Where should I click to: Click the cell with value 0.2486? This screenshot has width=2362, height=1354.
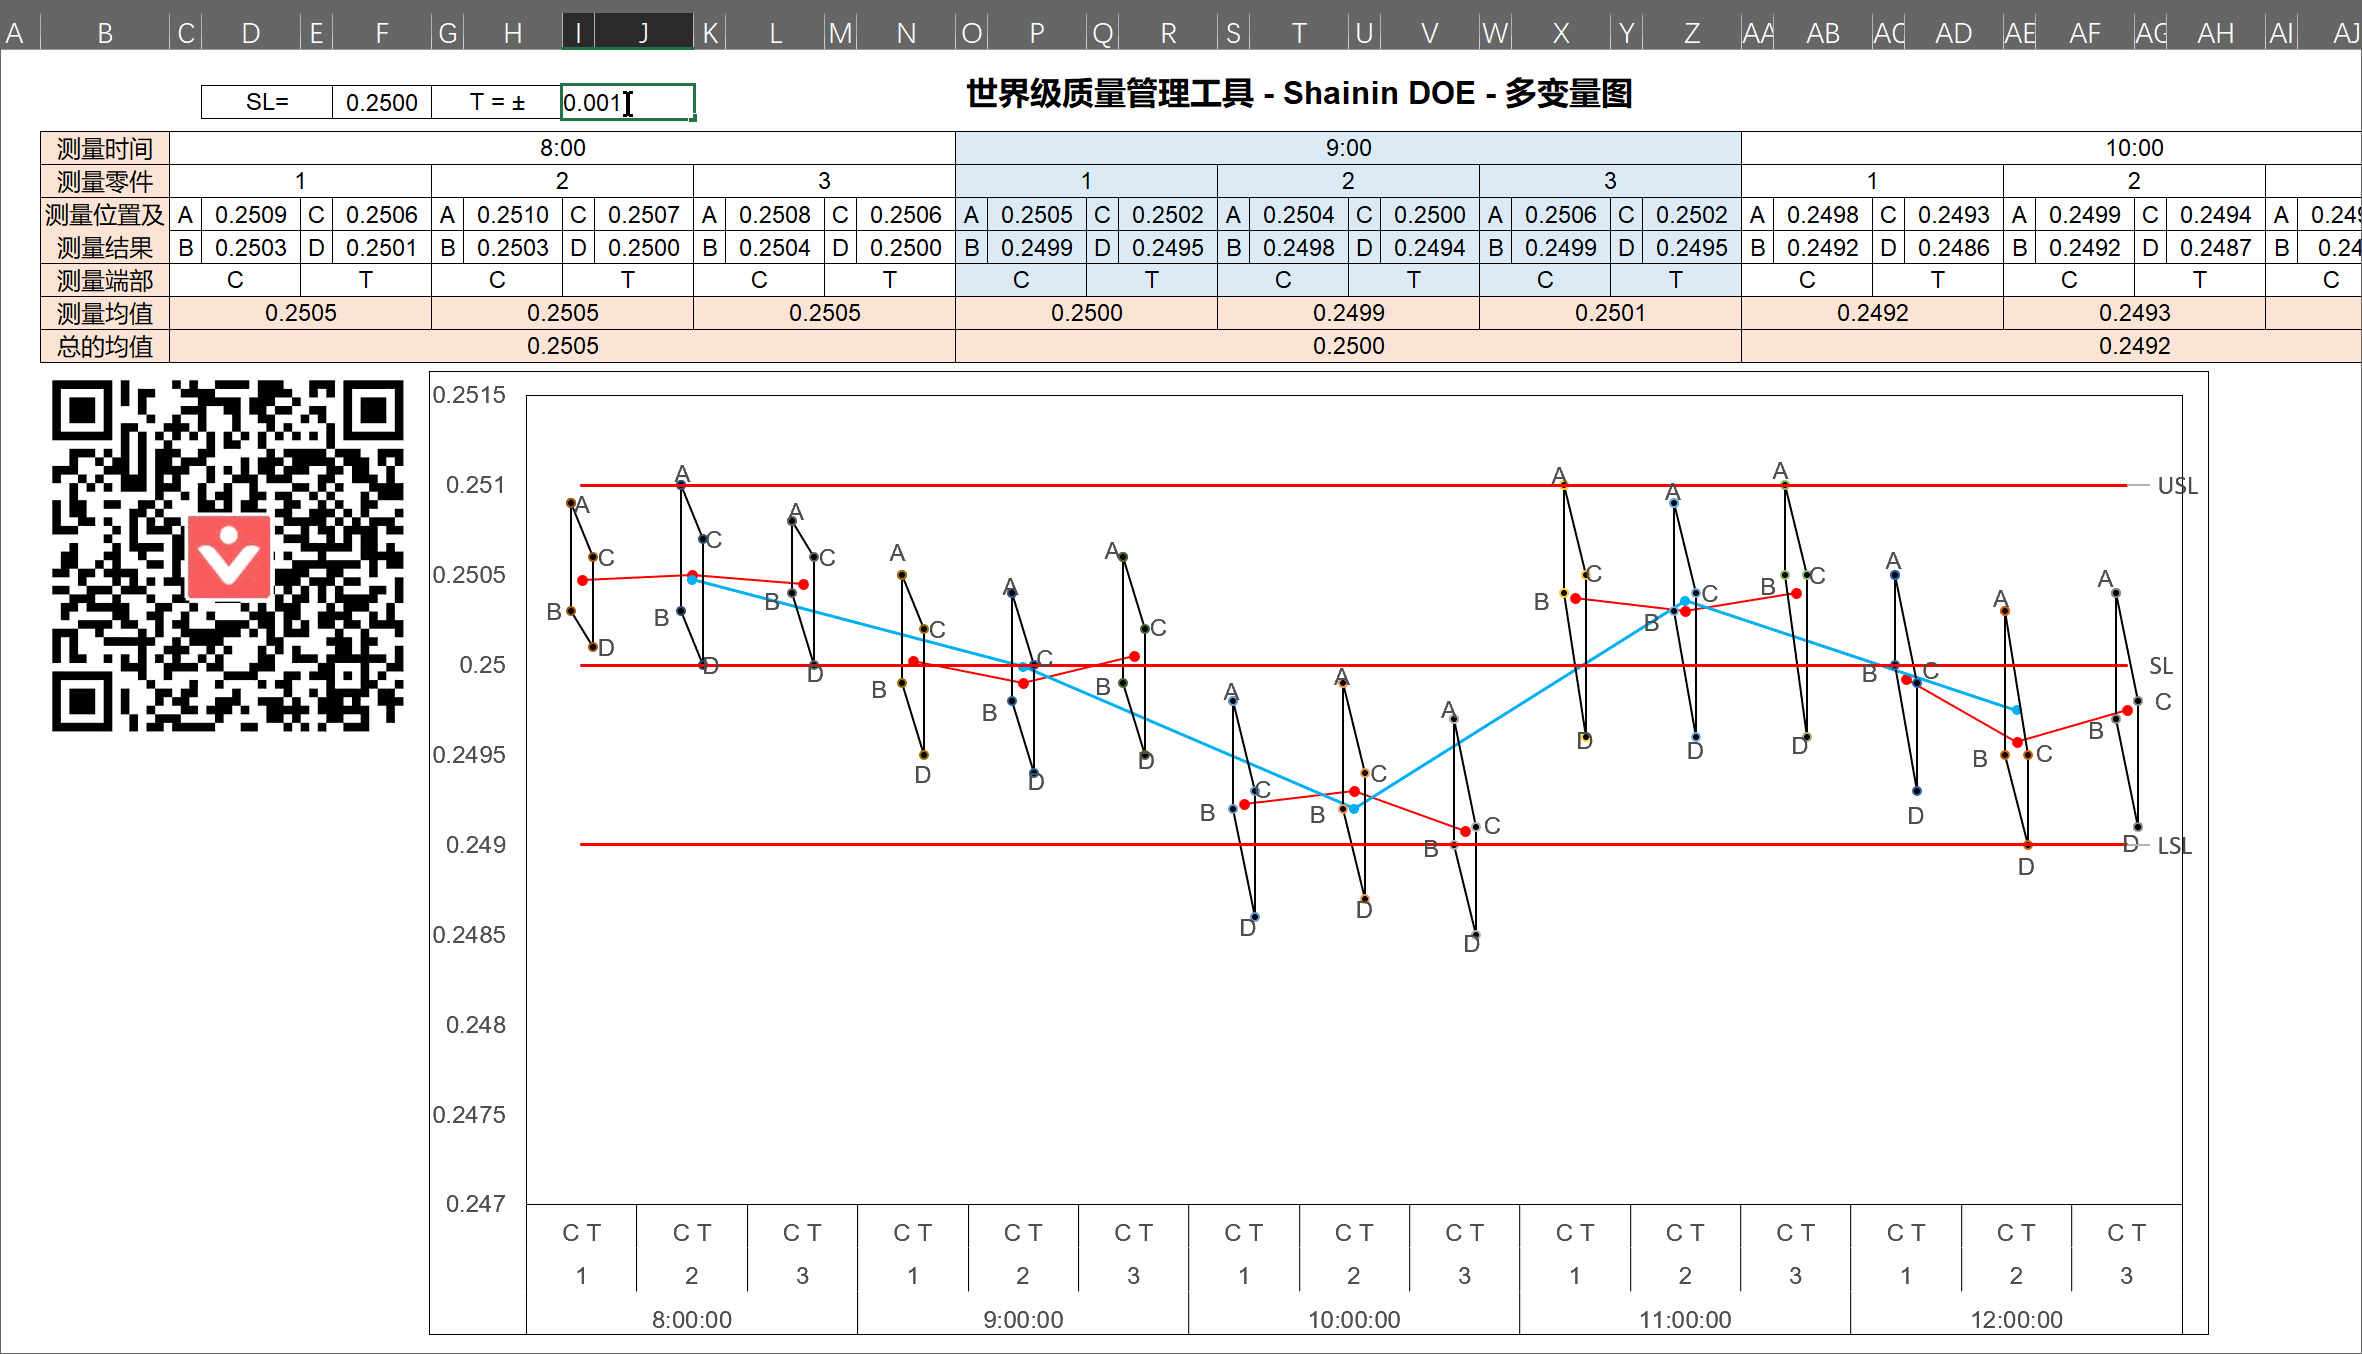pyautogui.click(x=1954, y=247)
